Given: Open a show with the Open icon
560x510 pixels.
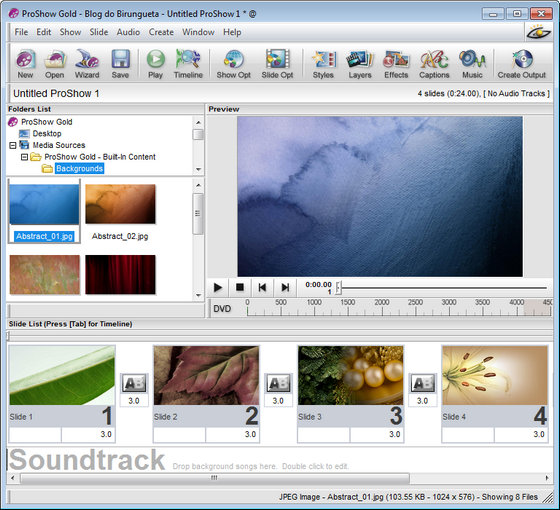Looking at the screenshot, I should 54,64.
